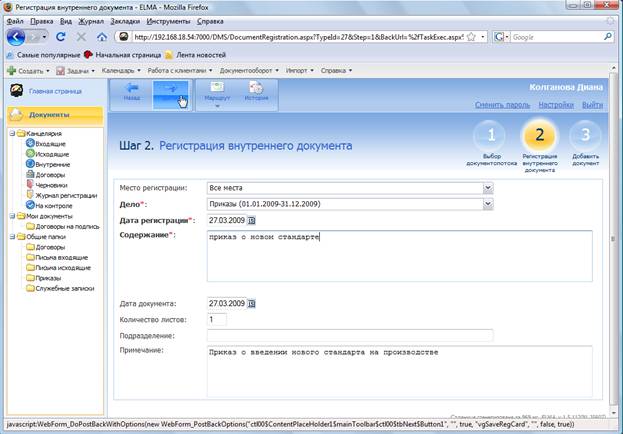Viewport: 623px width, 434px height.
Task: Open the Firefox 'Вид' menu
Action: [x=66, y=21]
